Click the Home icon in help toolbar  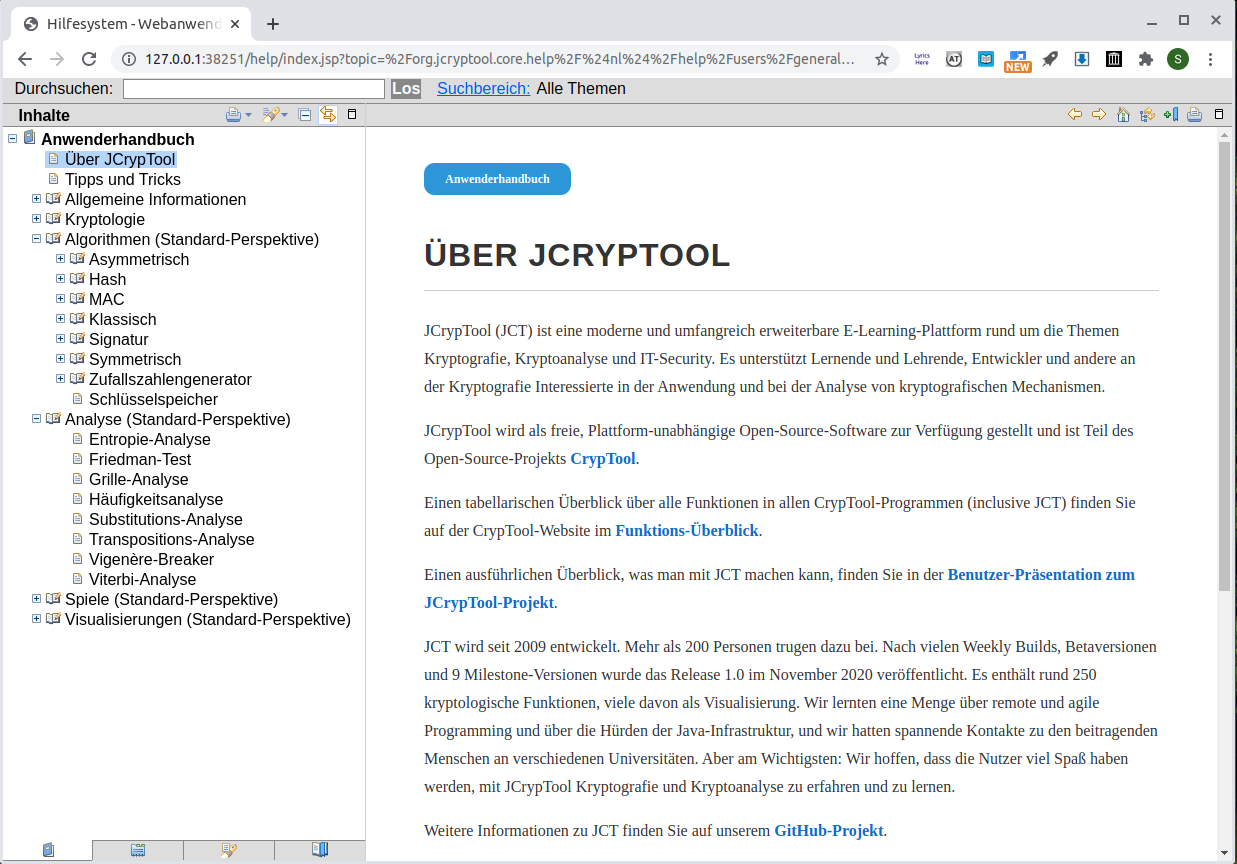[1123, 114]
